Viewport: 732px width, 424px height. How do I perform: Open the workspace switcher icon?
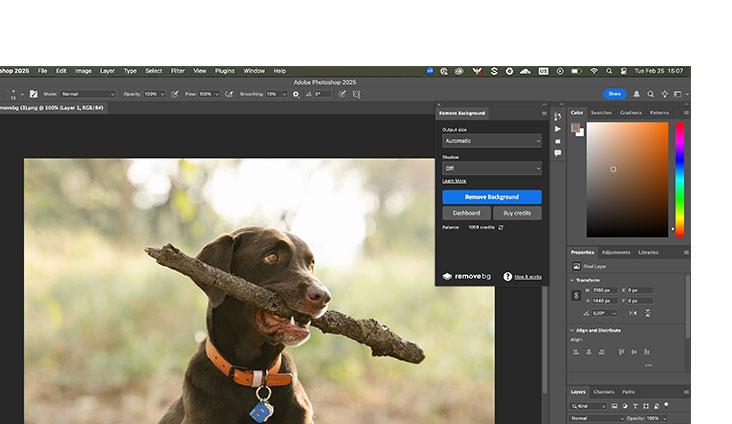(x=678, y=94)
